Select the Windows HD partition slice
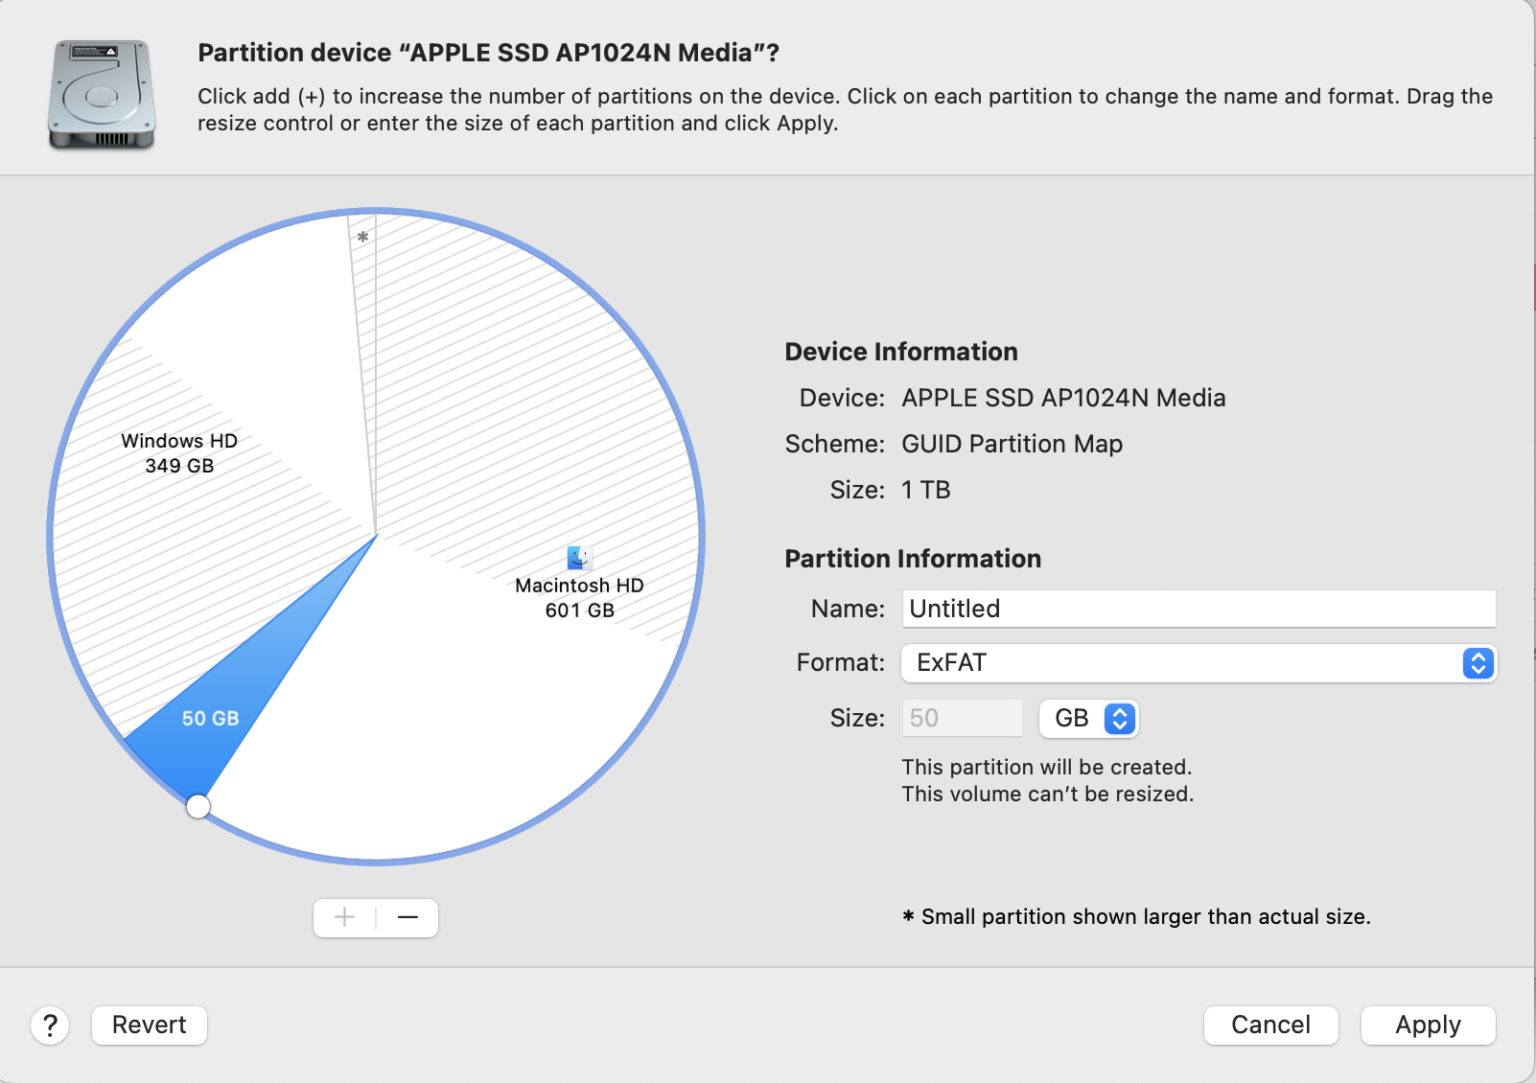1536x1083 pixels. pyautogui.click(x=180, y=453)
